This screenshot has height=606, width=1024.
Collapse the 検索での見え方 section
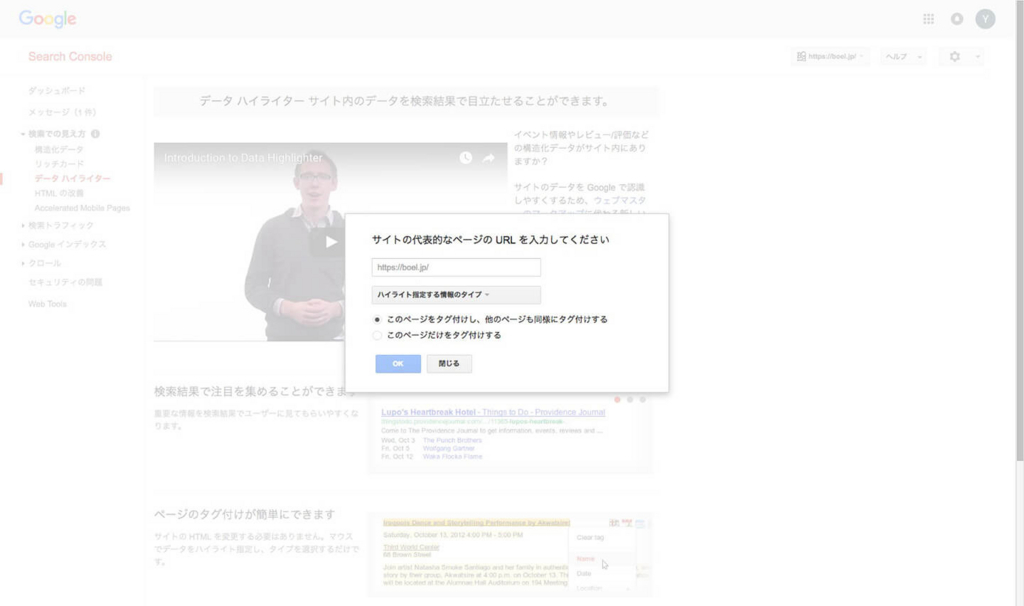pos(23,134)
